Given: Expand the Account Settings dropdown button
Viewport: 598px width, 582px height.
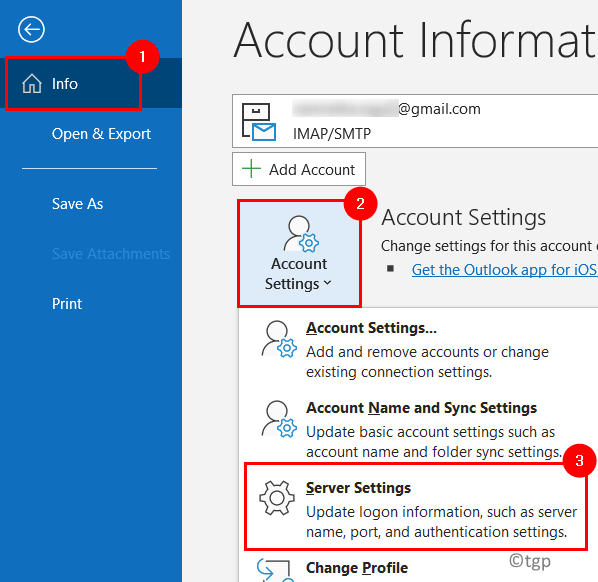Looking at the screenshot, I should point(299,254).
